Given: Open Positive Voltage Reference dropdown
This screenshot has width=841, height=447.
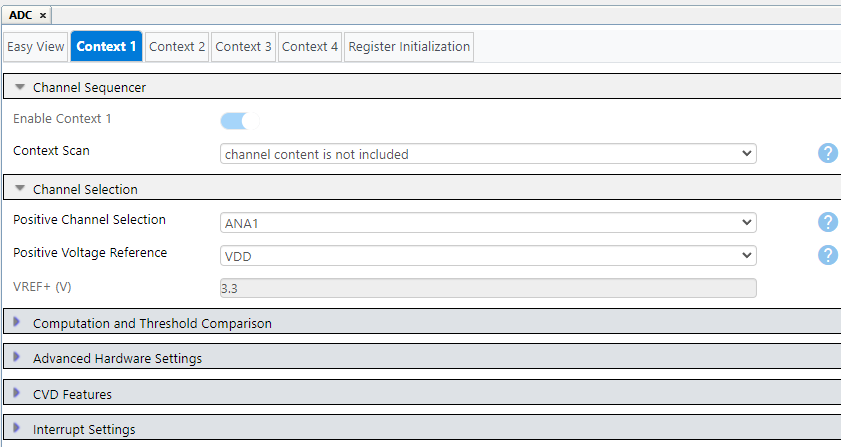Looking at the screenshot, I should pyautogui.click(x=488, y=256).
